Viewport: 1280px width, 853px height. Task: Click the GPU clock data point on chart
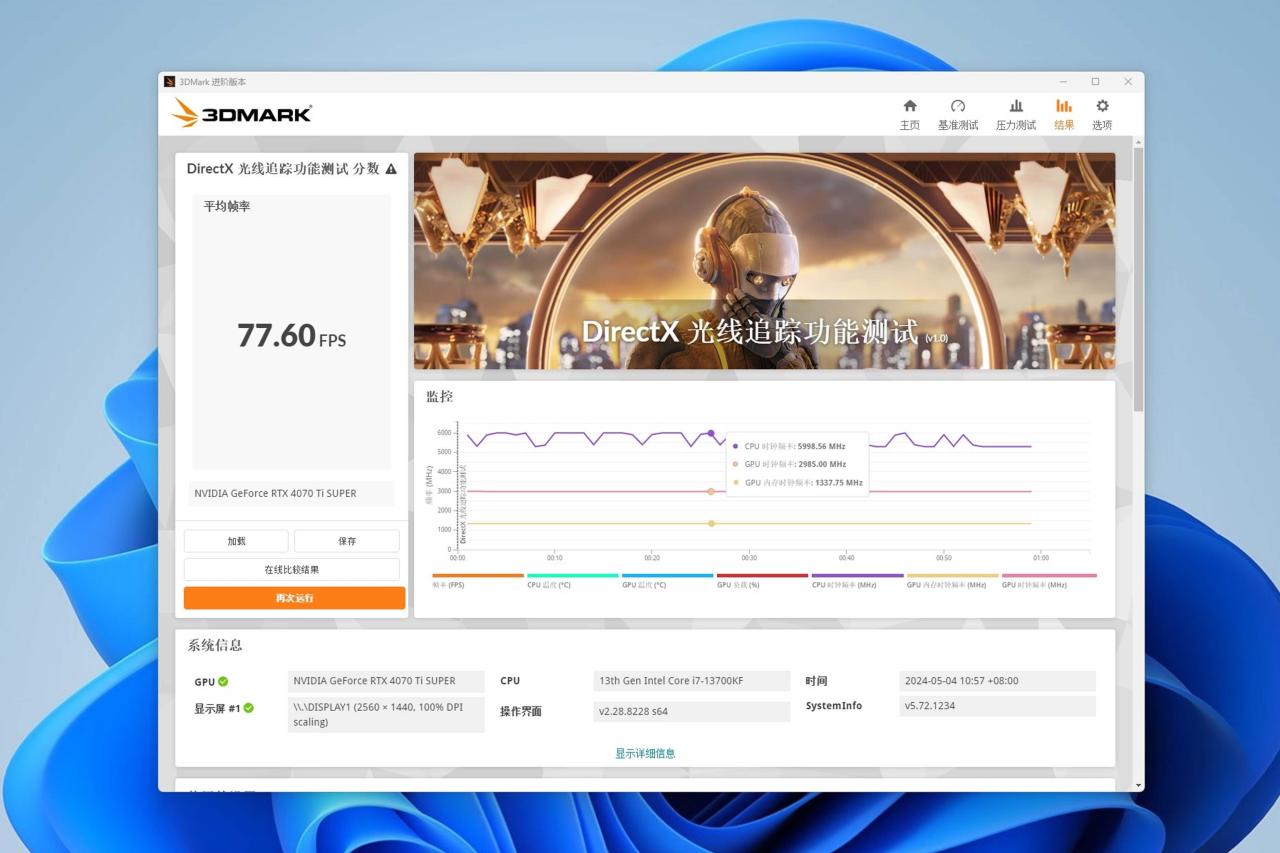(x=711, y=491)
